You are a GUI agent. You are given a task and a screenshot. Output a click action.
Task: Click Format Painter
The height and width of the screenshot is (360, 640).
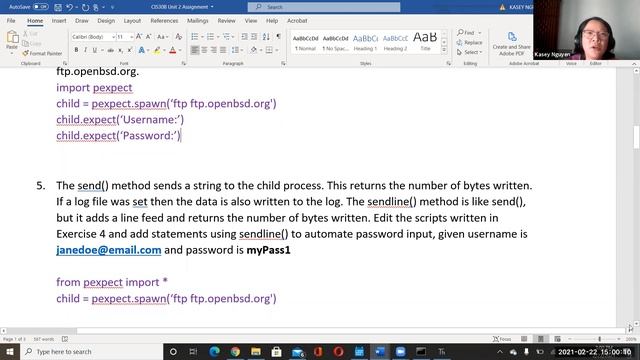[x=43, y=53]
